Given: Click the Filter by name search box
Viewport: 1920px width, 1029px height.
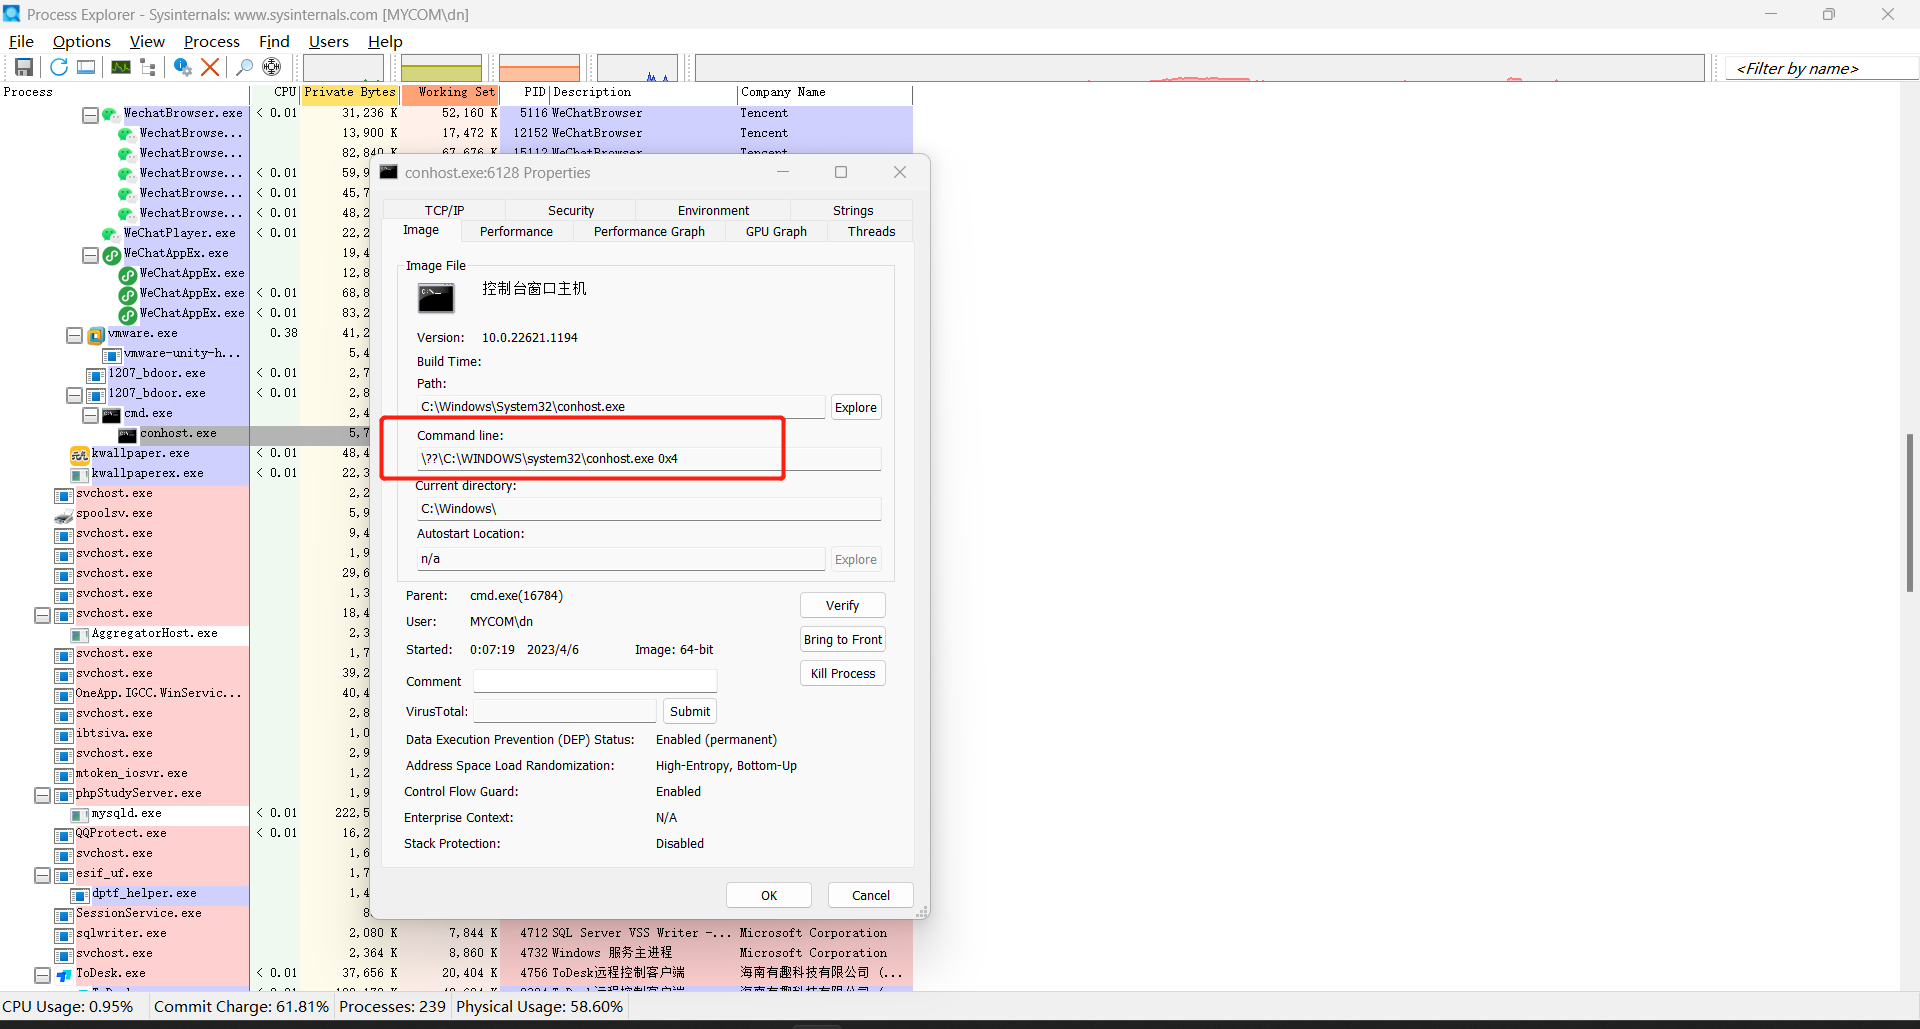Looking at the screenshot, I should click(x=1822, y=68).
